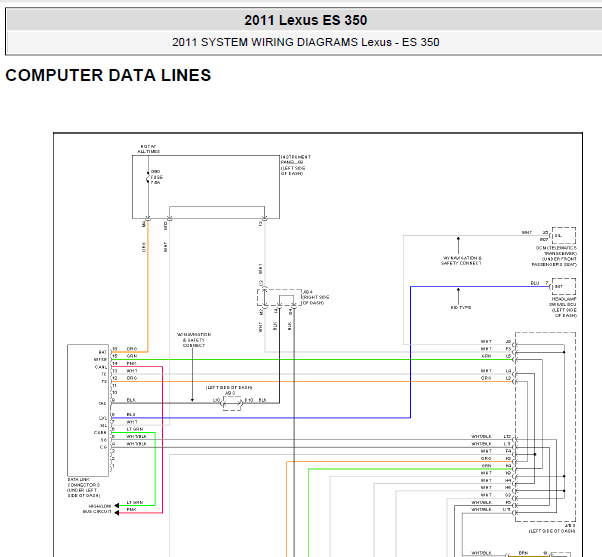This screenshot has width=602, height=557.
Task: Click the A30 connector dashed box on the BLK wire
Action: pyautogui.click(x=232, y=403)
